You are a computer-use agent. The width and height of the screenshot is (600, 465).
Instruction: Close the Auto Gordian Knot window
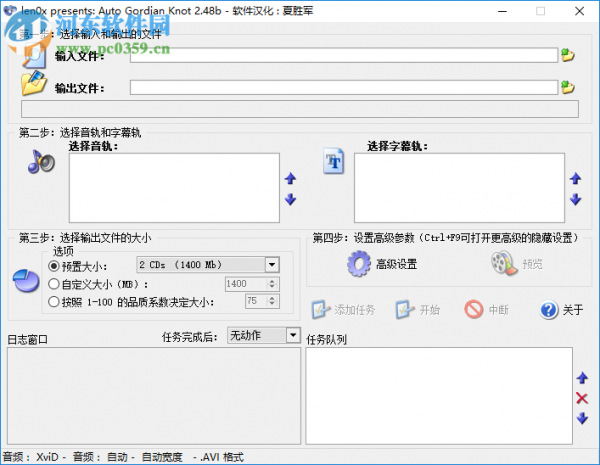[579, 11]
